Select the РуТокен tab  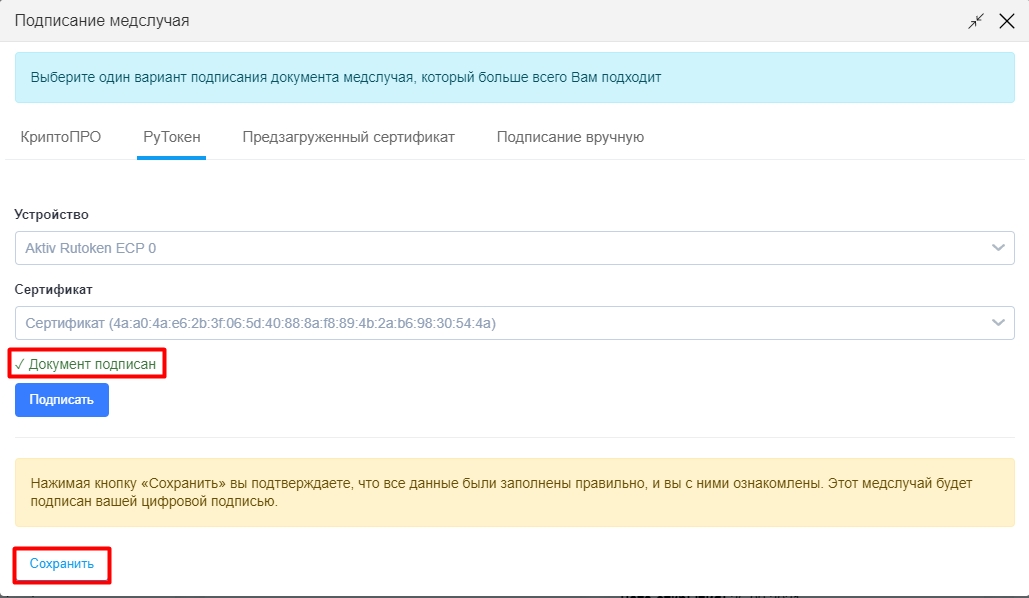click(171, 137)
